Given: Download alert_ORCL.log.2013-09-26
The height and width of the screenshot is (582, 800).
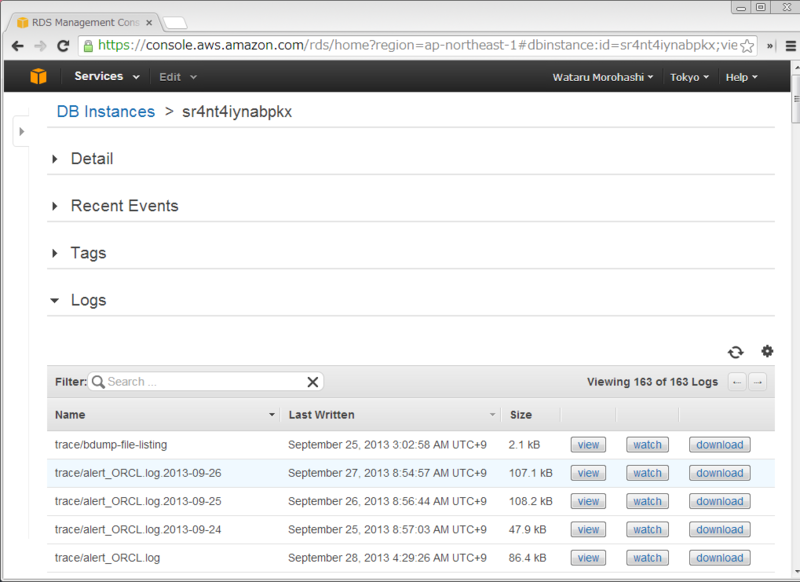Looking at the screenshot, I should coord(720,473).
